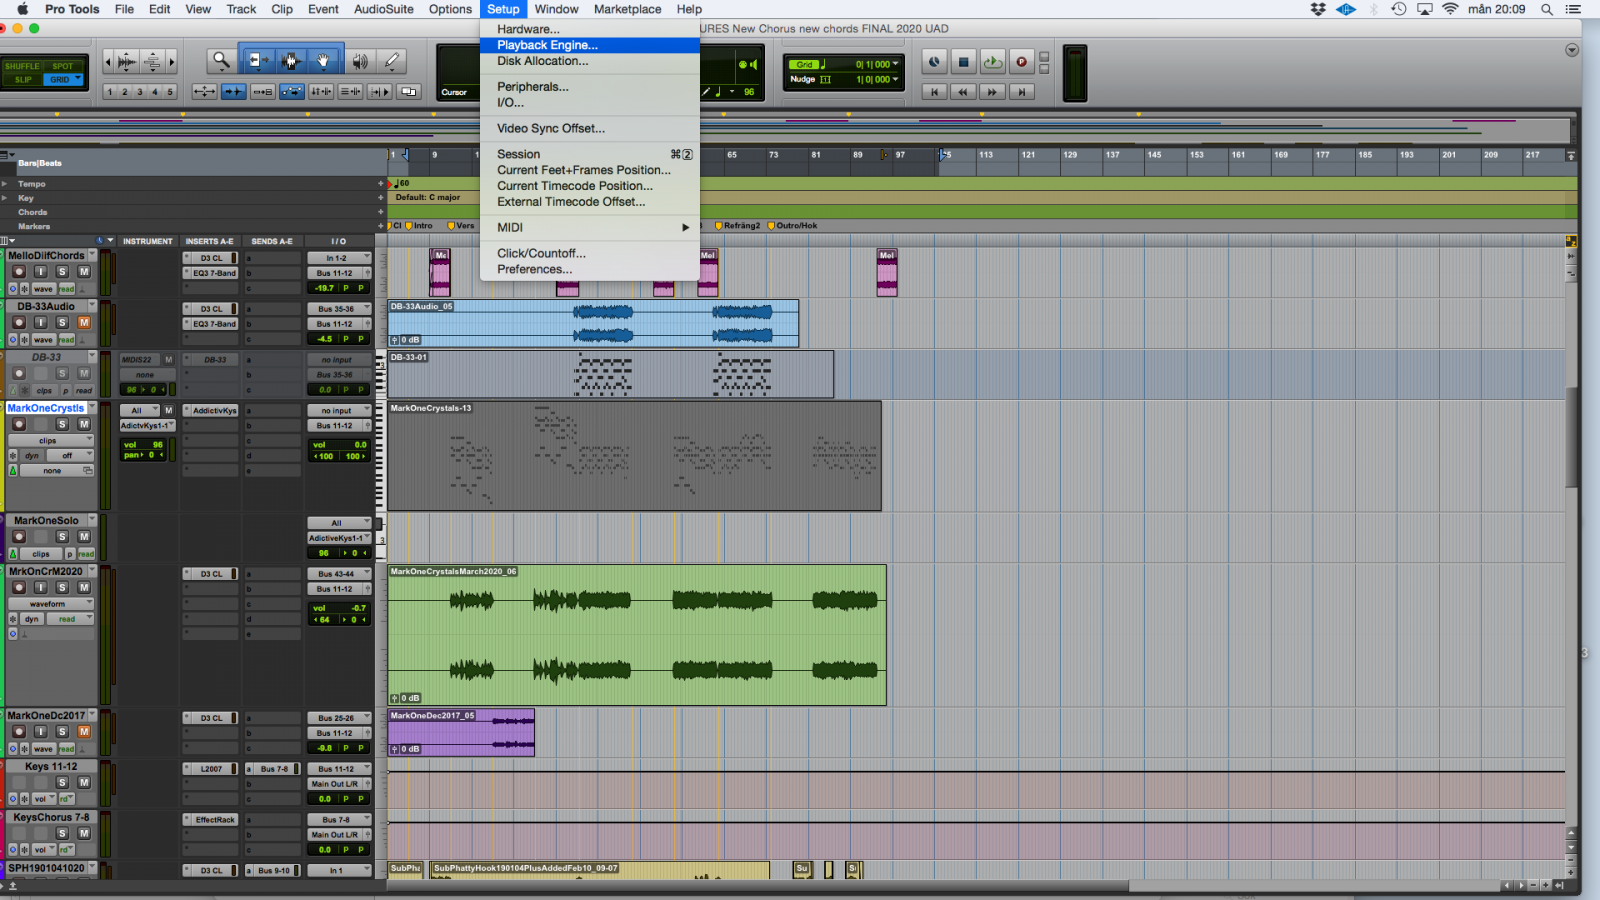Activate Shuffle edit mode
1600x900 pixels.
tap(22, 66)
